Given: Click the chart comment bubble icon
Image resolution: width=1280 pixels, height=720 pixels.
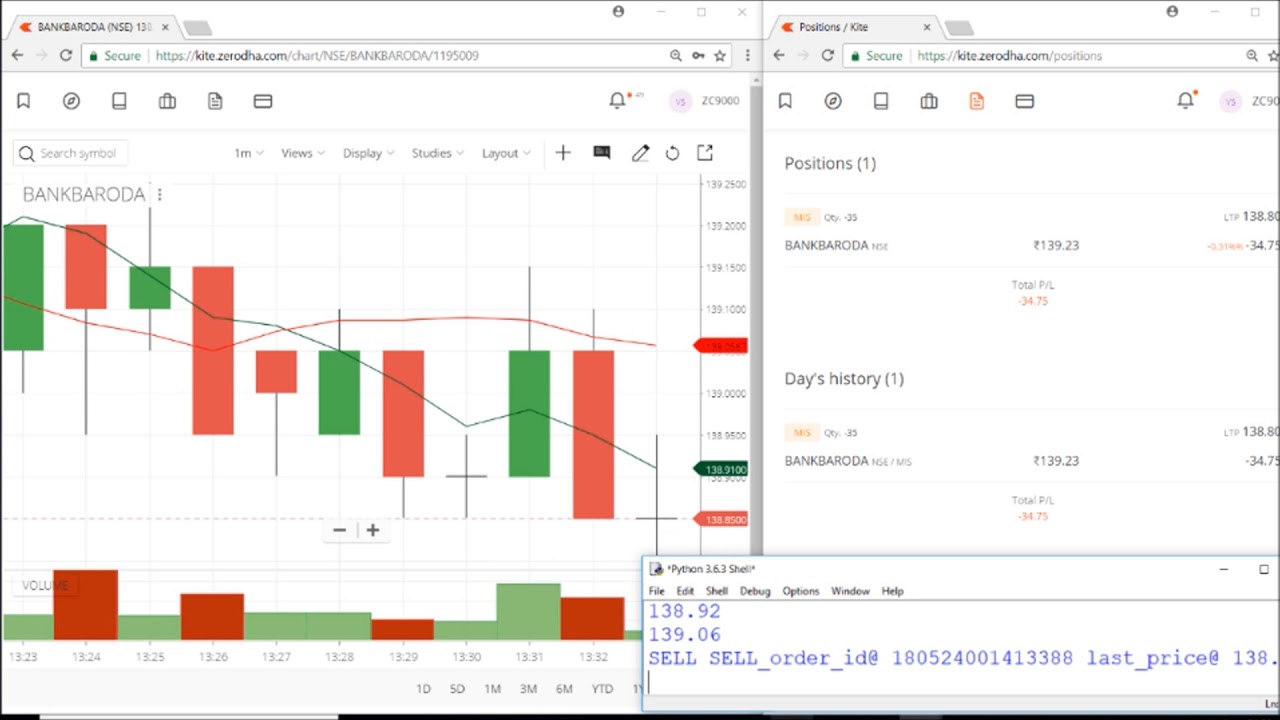Looking at the screenshot, I should point(602,153).
